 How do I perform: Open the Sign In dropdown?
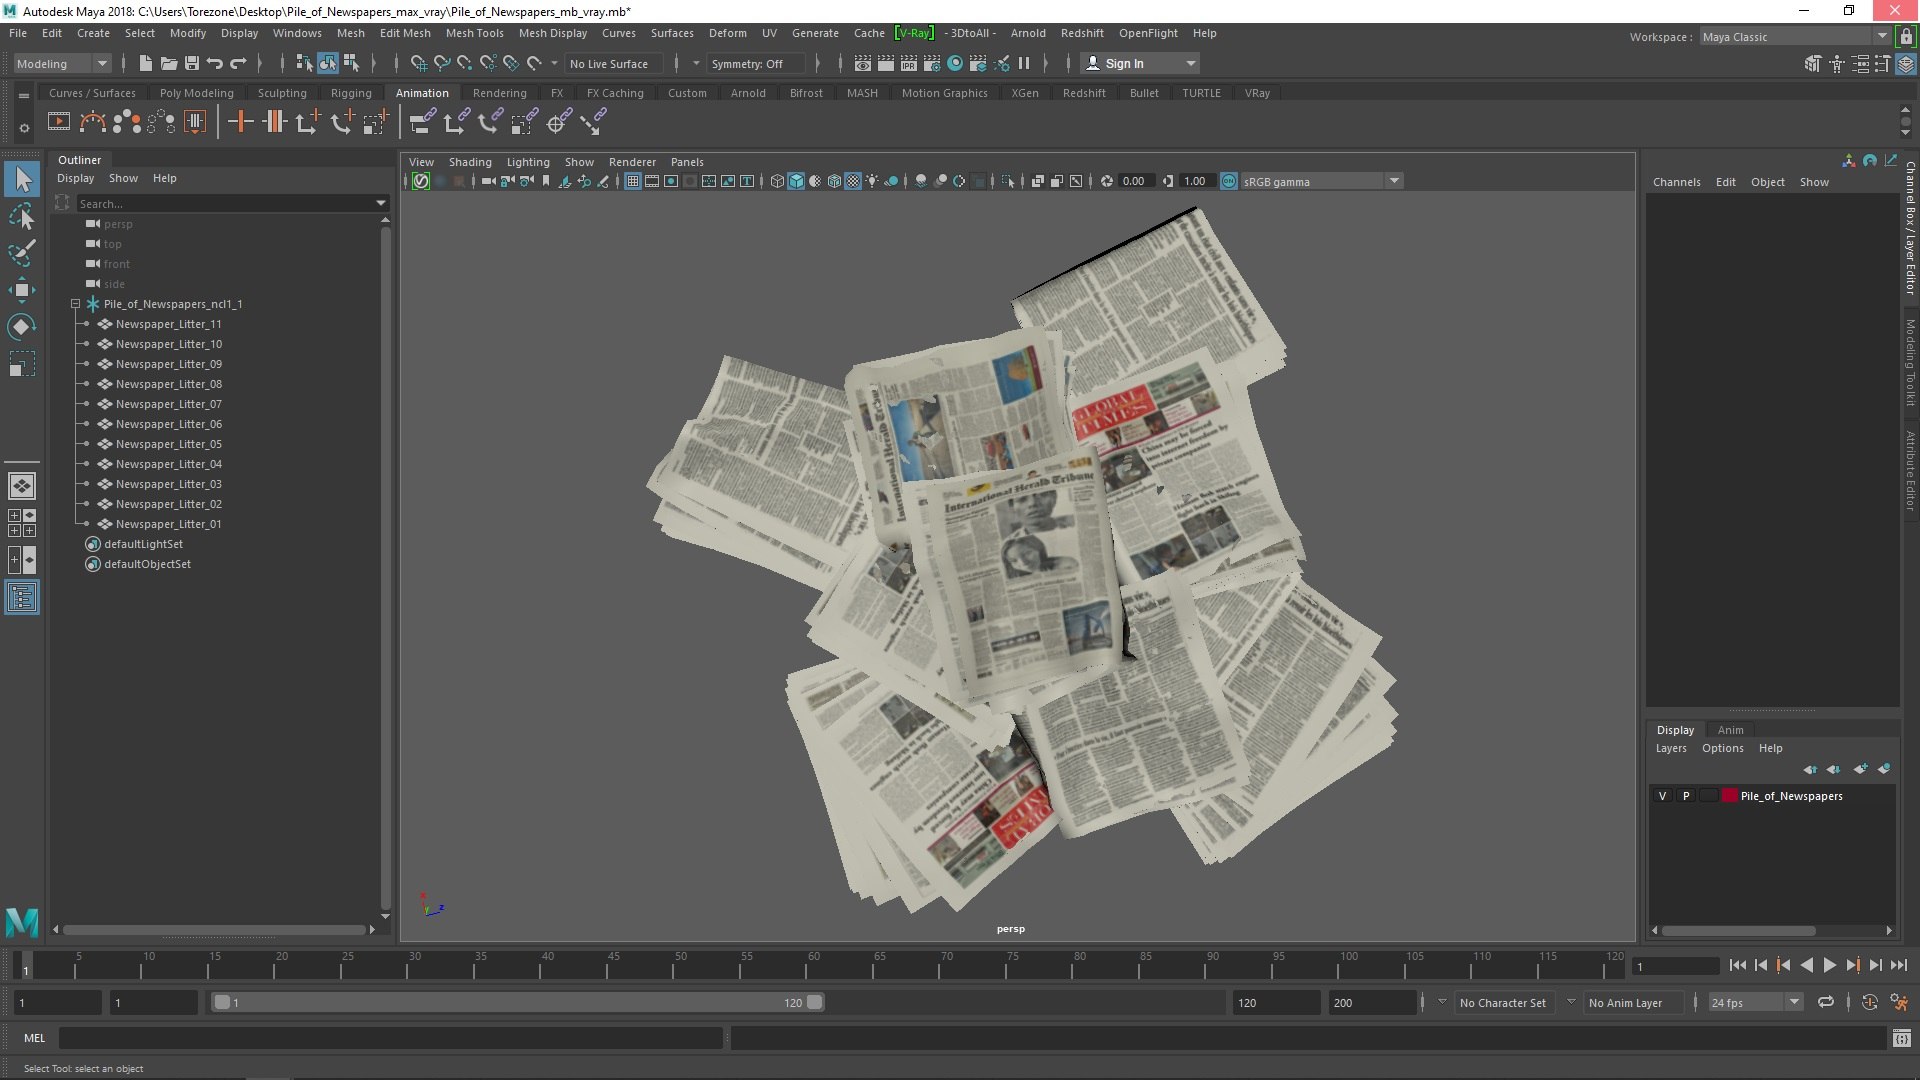(x=1141, y=63)
